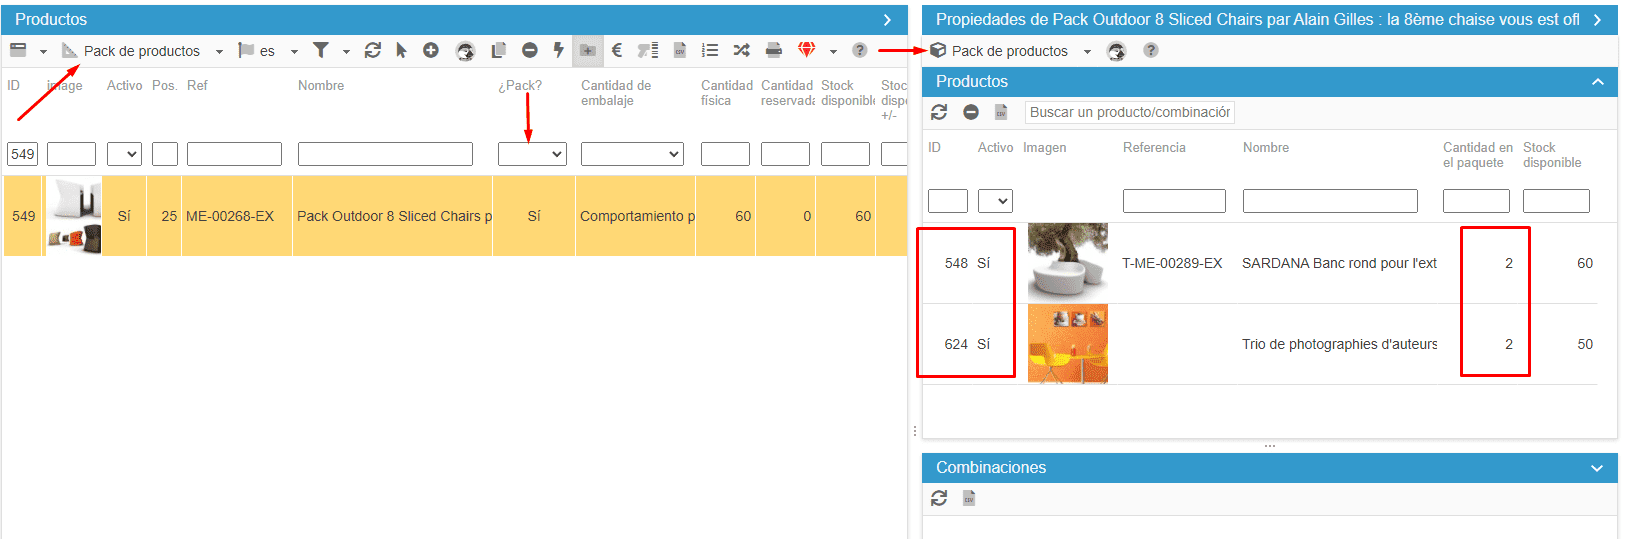
Task: Click the shuffle arrows icon
Action: pos(741,50)
